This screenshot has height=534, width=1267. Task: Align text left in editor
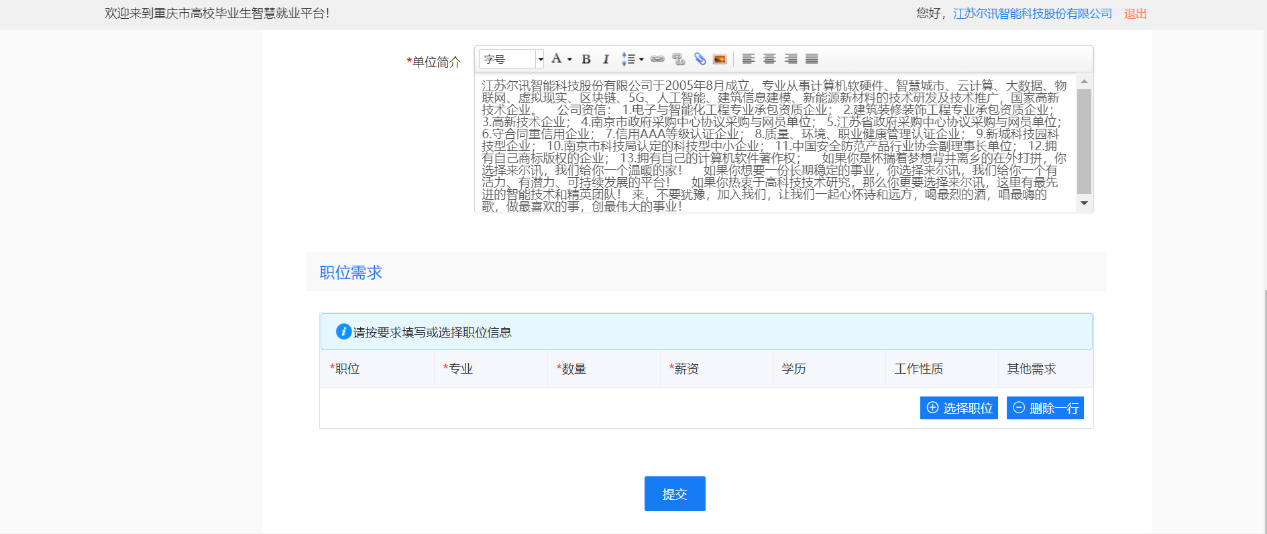[x=748, y=59]
